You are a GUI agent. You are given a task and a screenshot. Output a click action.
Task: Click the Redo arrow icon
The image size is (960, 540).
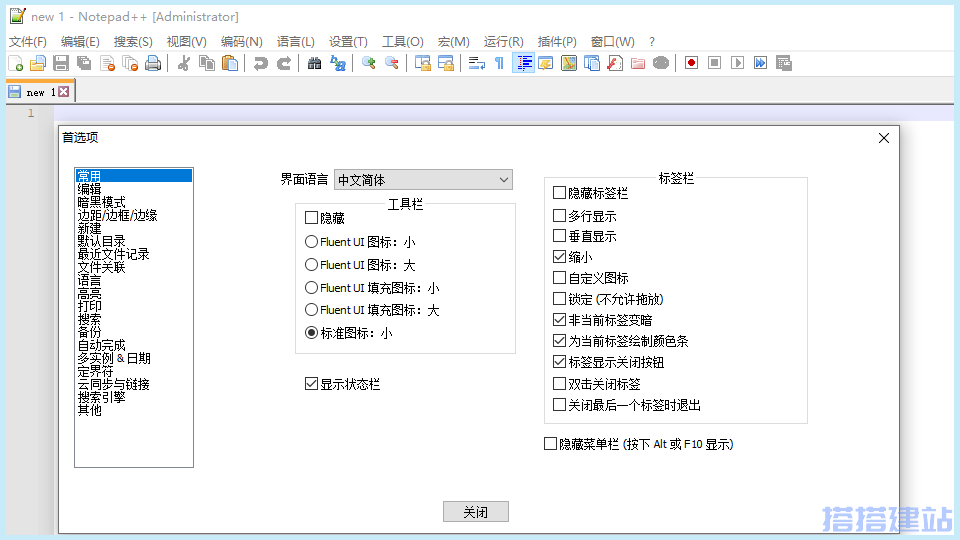pos(284,63)
